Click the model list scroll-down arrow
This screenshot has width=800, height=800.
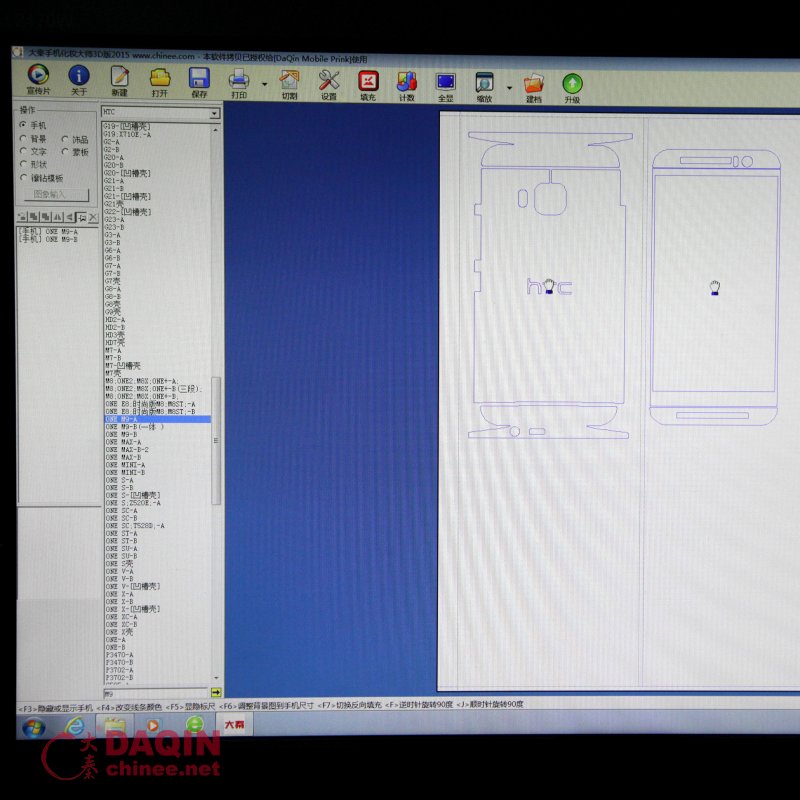(216, 678)
